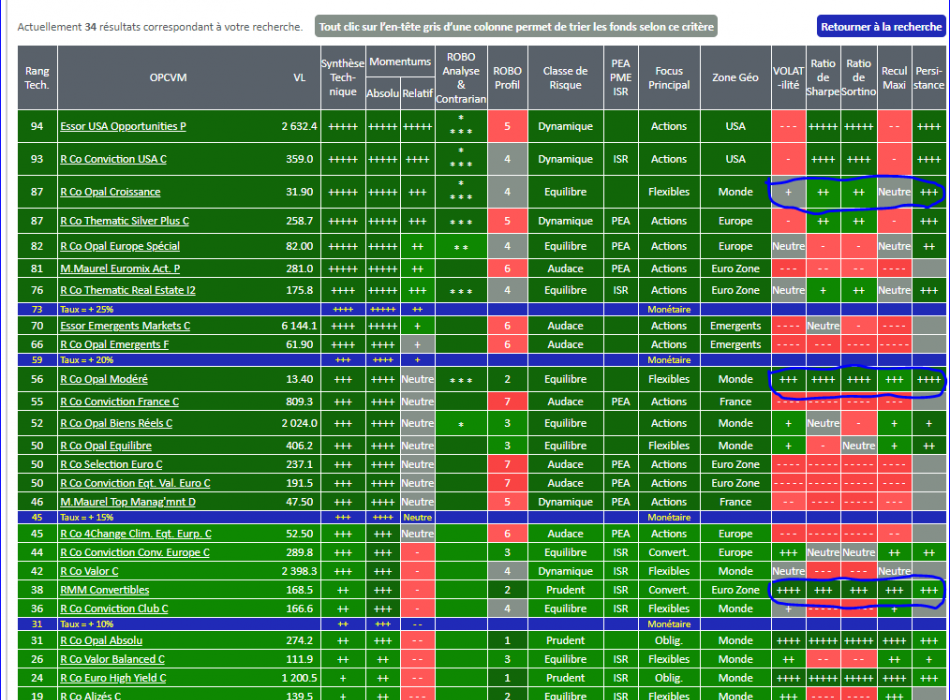Sort by Rang Tech. column header
The width and height of the screenshot is (950, 700).
point(37,78)
